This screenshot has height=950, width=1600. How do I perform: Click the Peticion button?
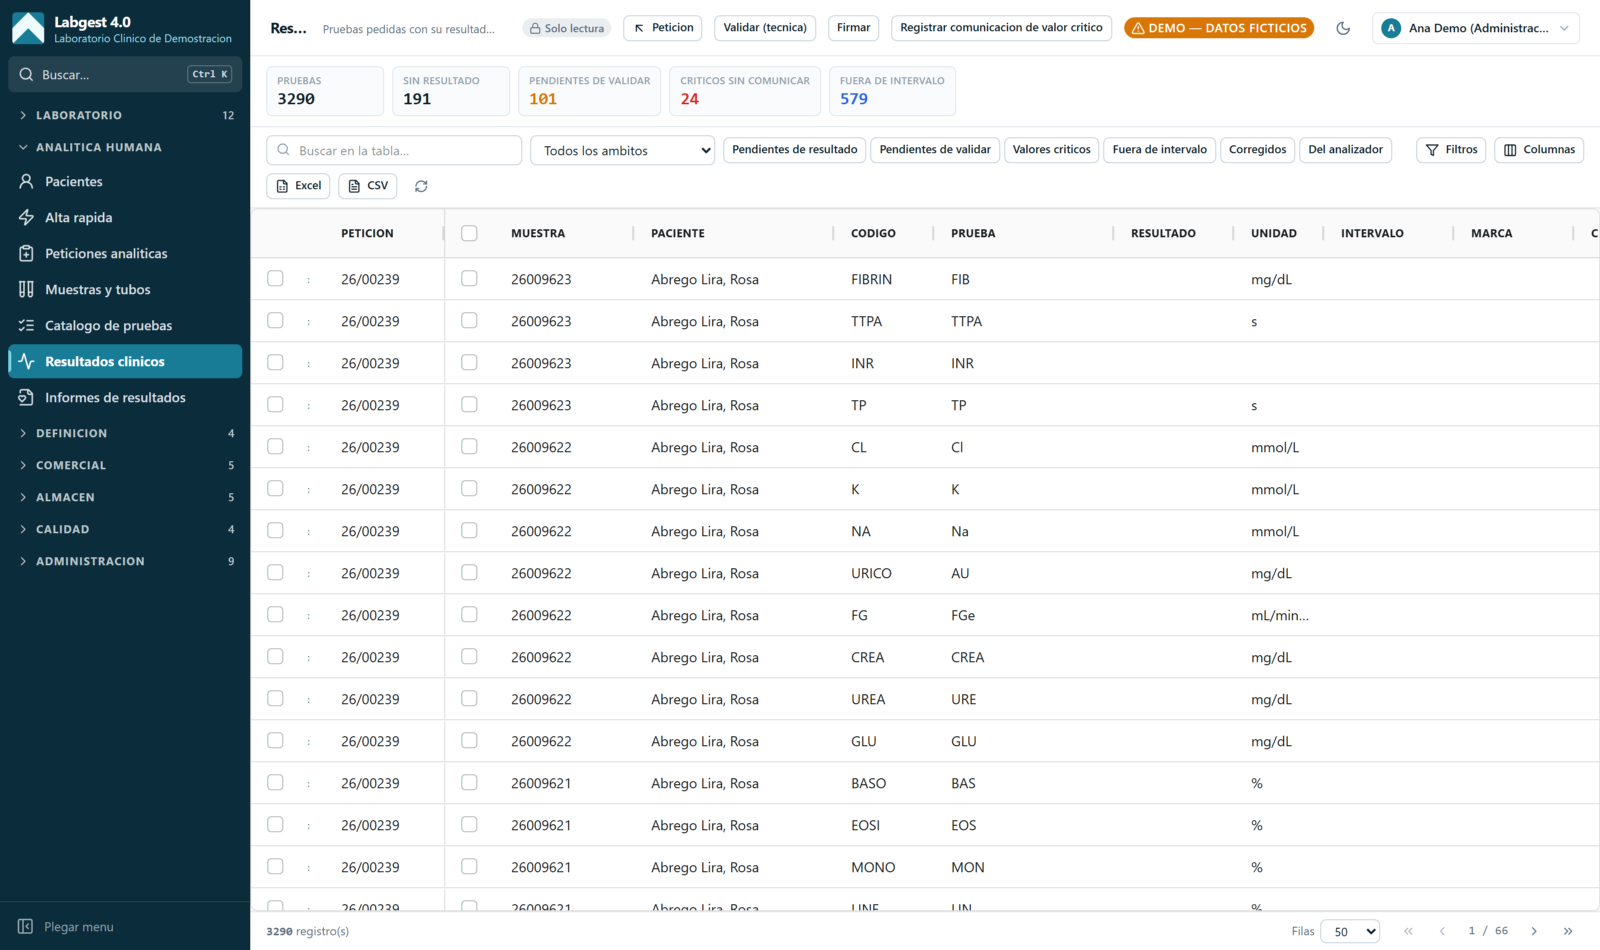click(x=663, y=28)
